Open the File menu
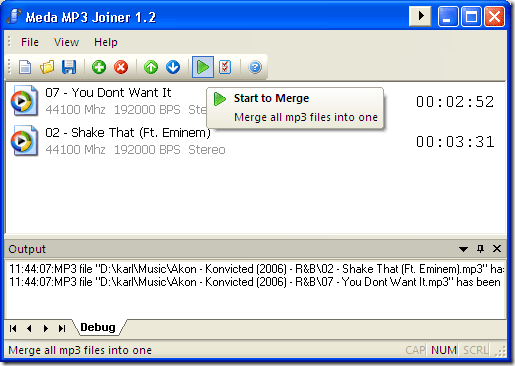The width and height of the screenshot is (515, 366). coord(30,42)
